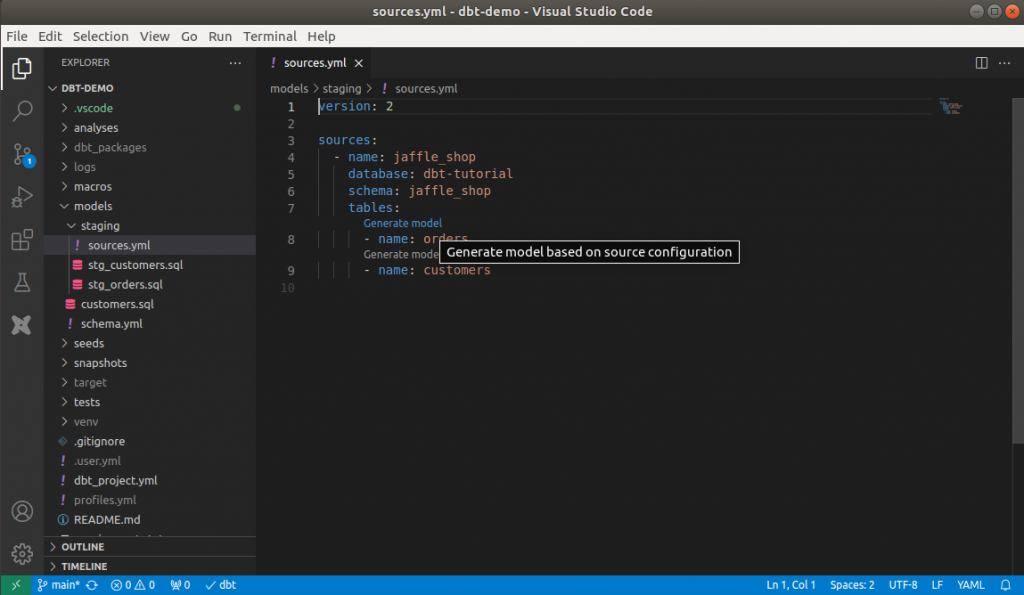Open Source Control view with badge

pos(23,155)
